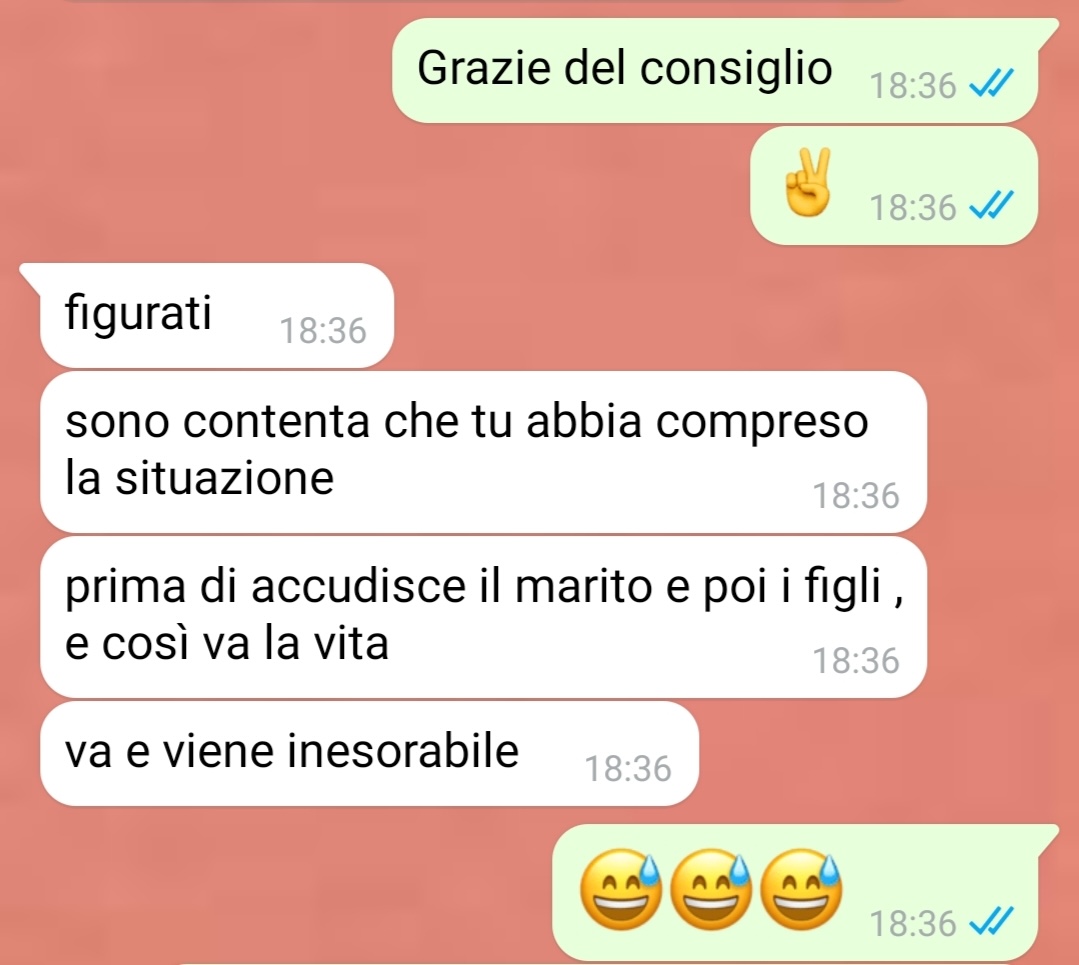Tap timestamp on 'va e viene inesorabile'
Screen dimensions: 1079x965
click(x=628, y=769)
